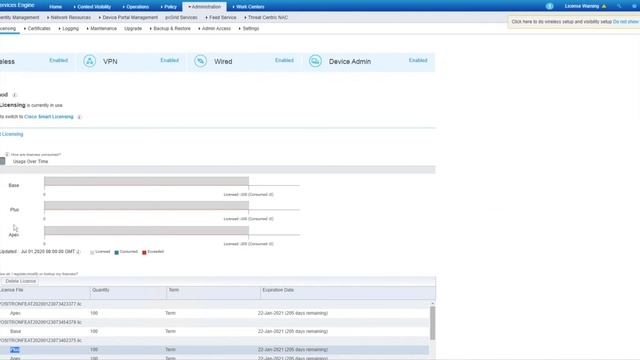
Task: Open the Administration menu tab
Action: (x=204, y=7)
